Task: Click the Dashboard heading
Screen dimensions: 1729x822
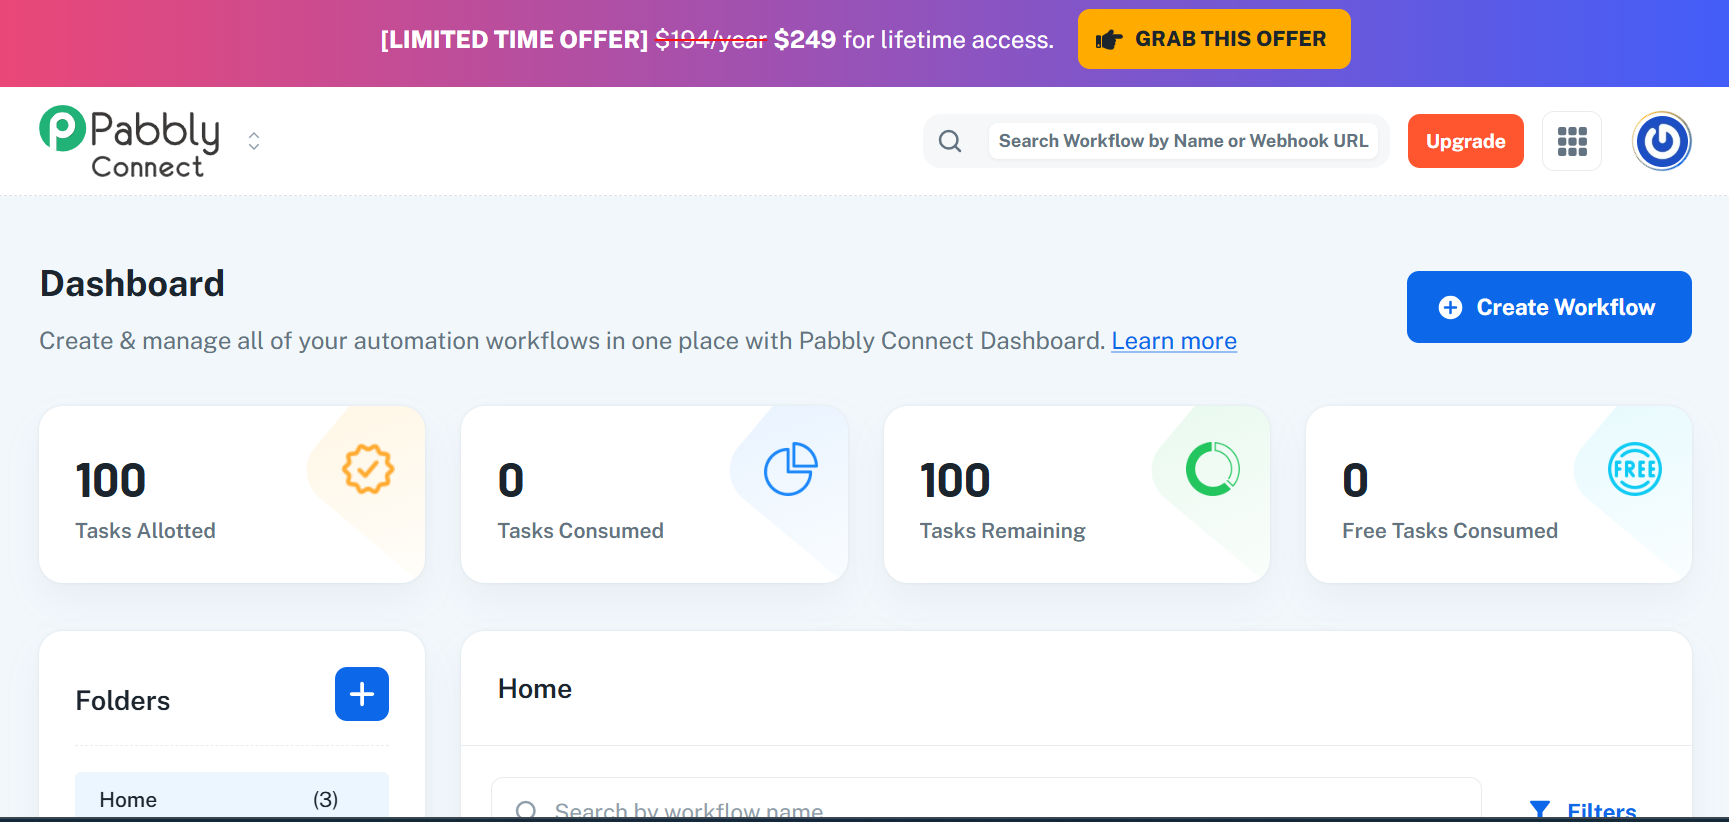Action: point(132,284)
